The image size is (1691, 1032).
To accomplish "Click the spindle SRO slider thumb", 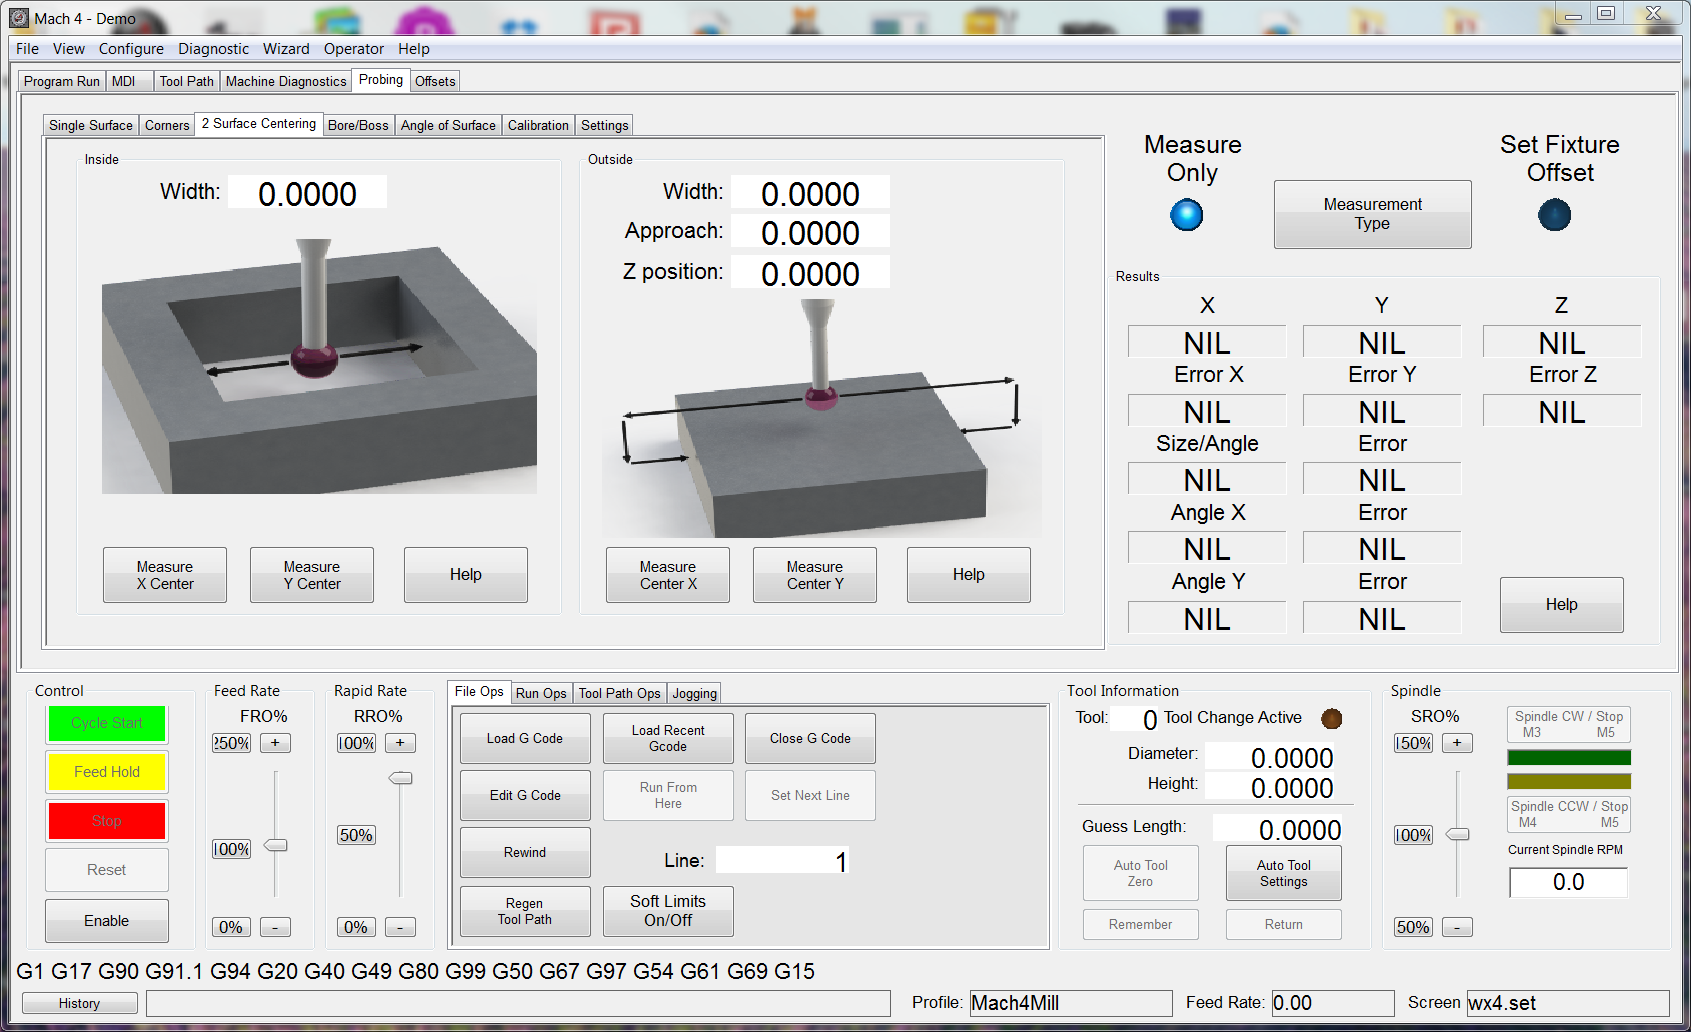I will [x=1458, y=834].
